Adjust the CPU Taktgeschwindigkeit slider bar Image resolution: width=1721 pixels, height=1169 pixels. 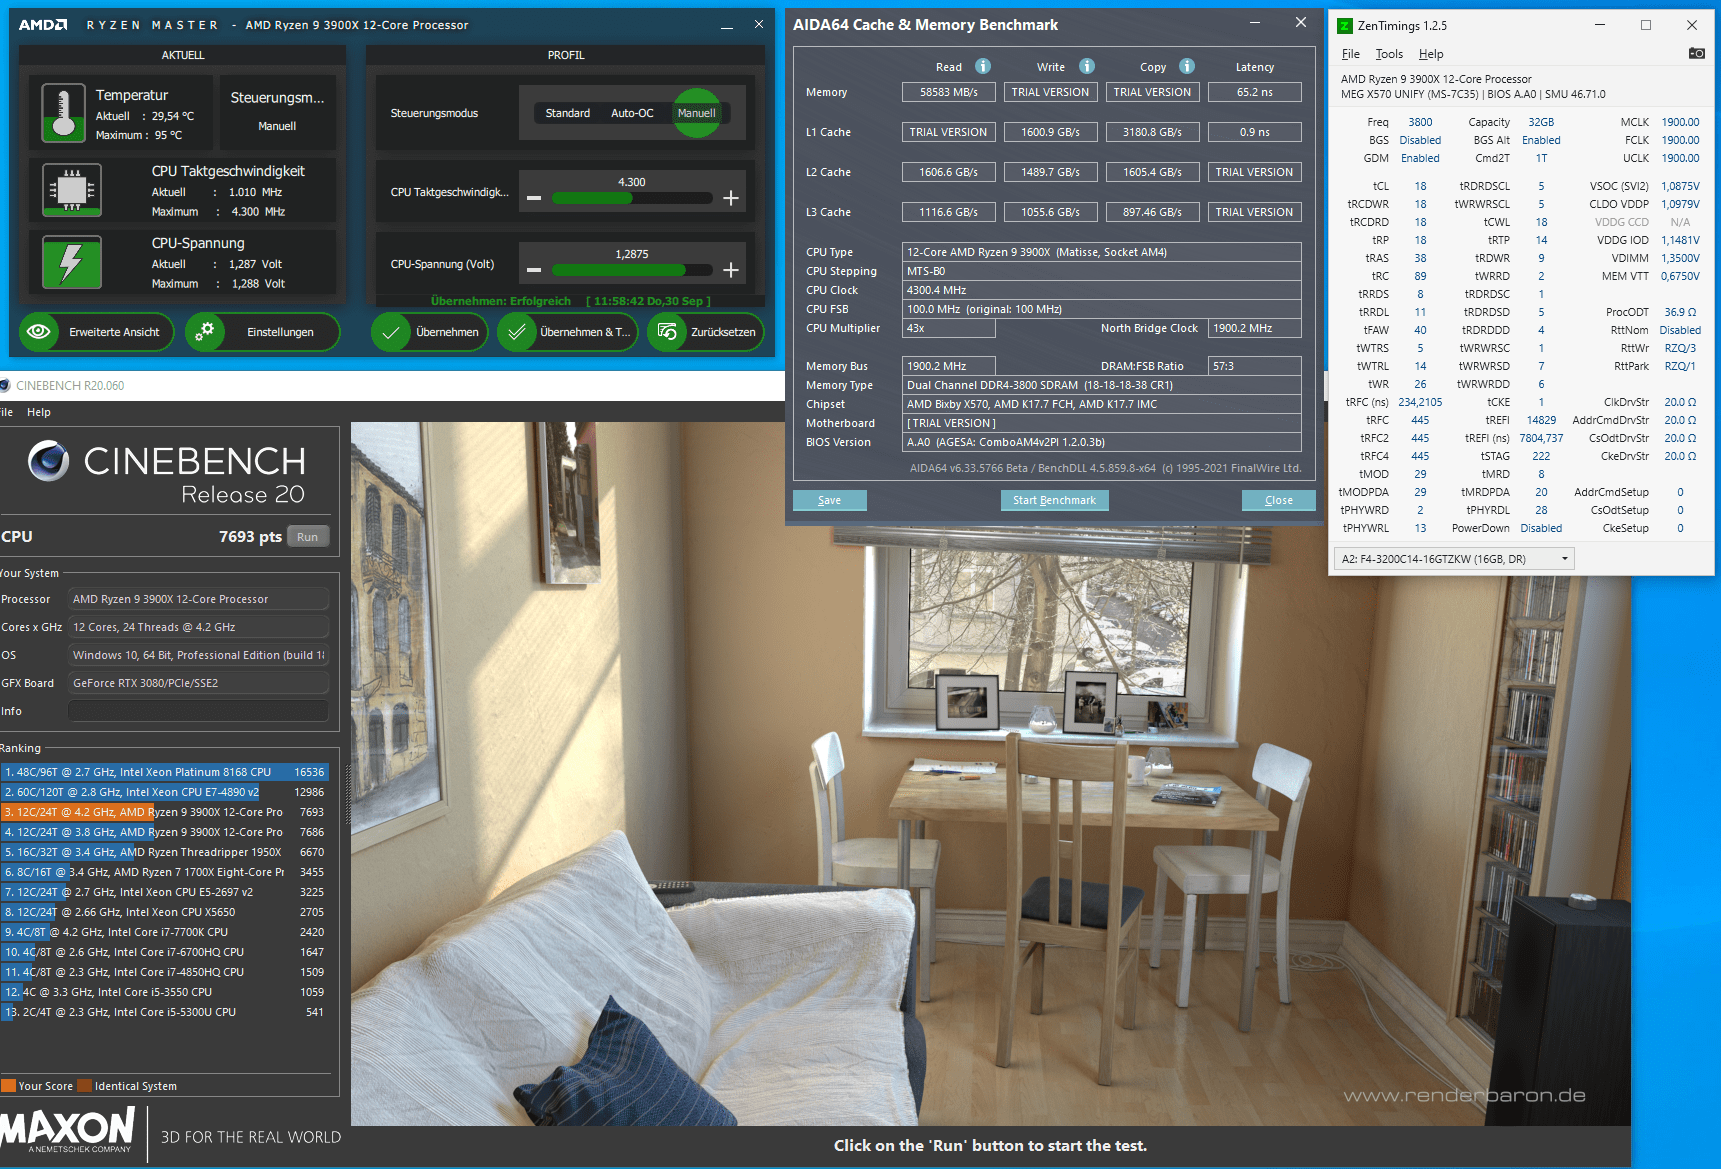pos(632,198)
